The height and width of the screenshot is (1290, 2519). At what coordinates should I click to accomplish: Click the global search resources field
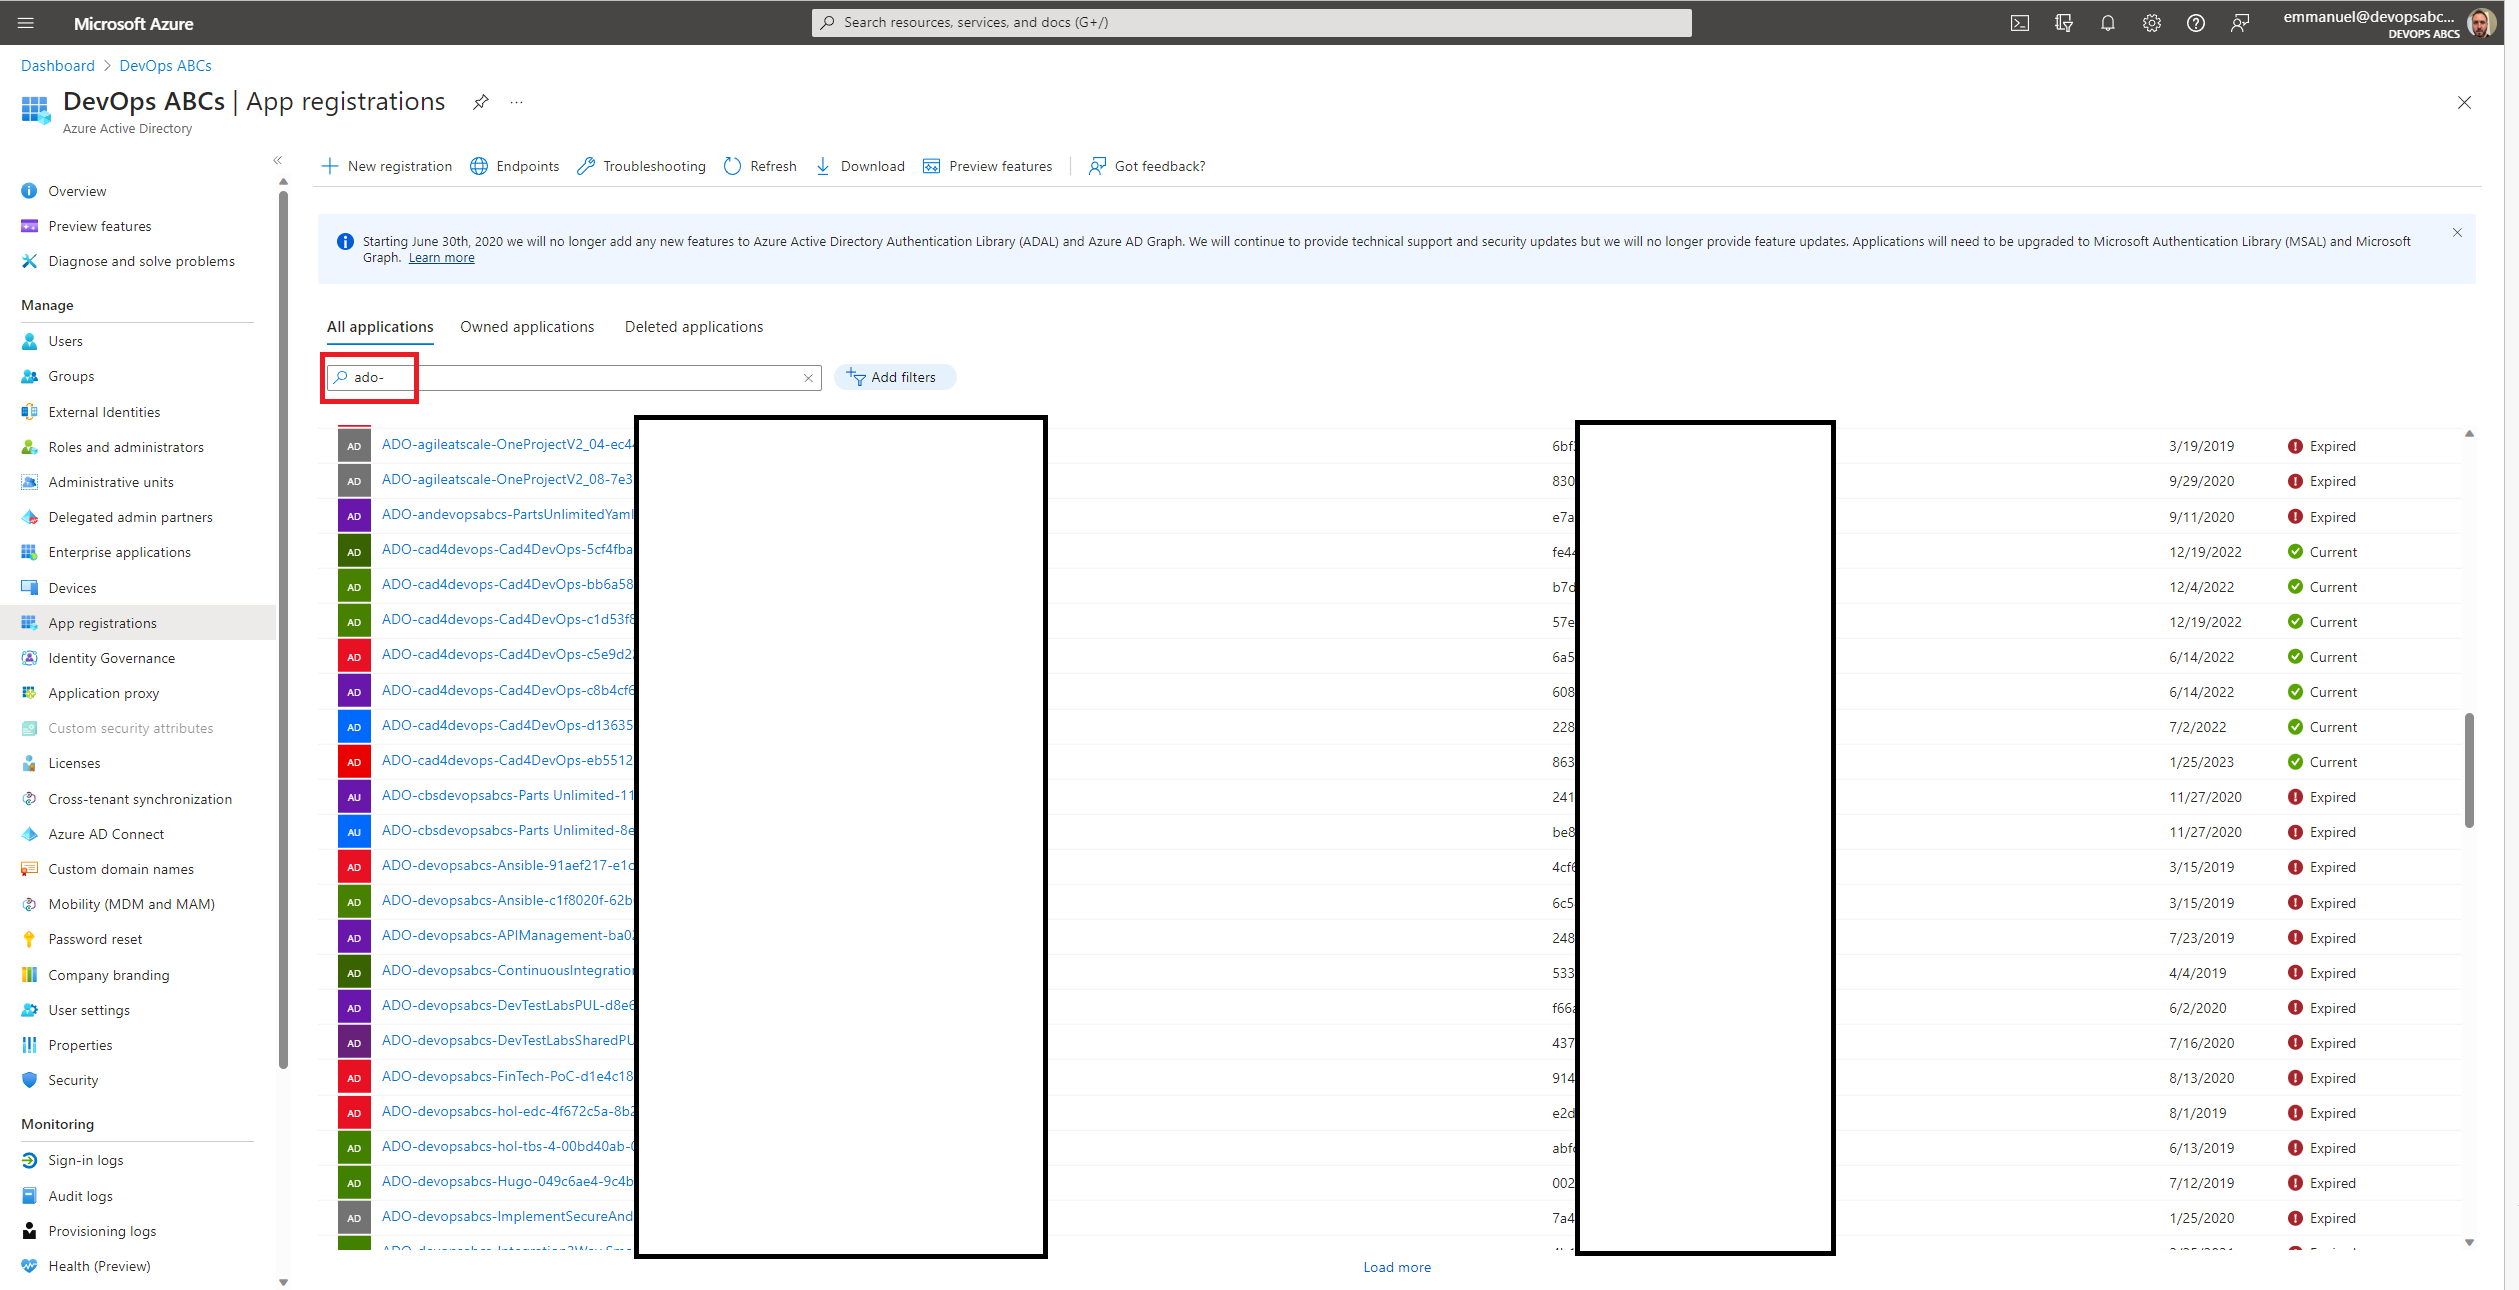1252,23
